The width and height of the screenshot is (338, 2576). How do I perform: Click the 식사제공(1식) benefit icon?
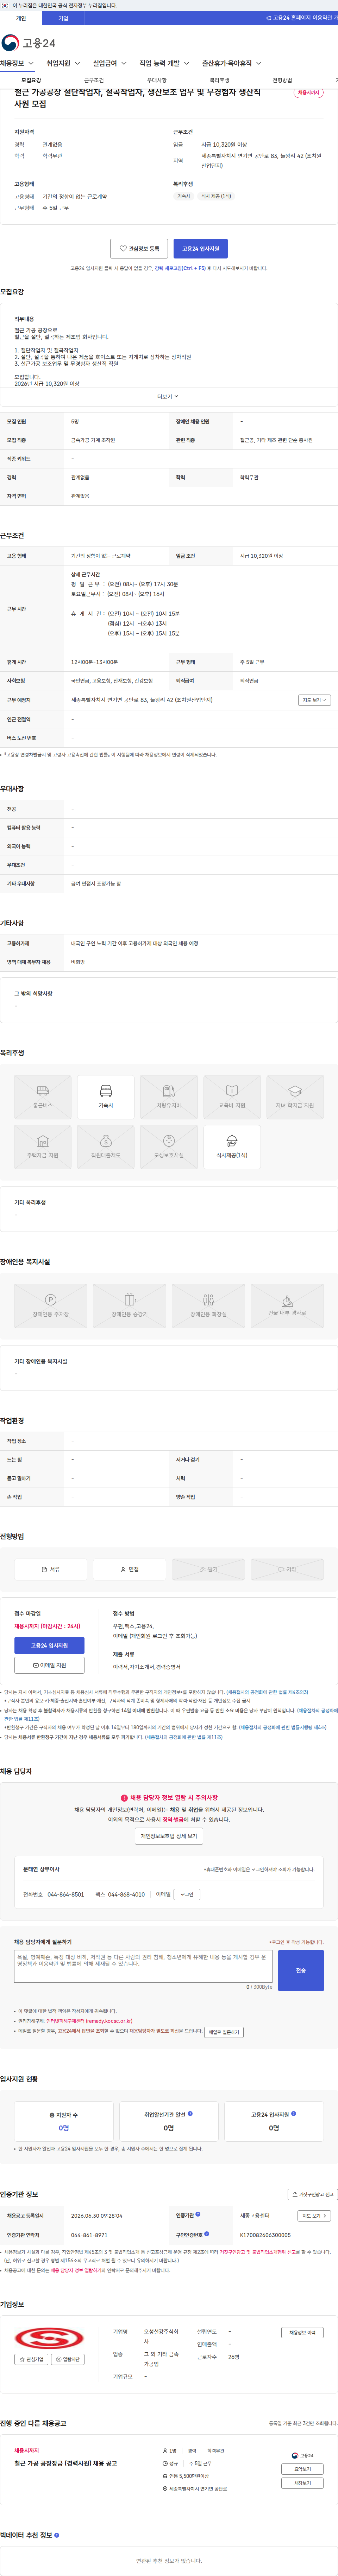(232, 1147)
